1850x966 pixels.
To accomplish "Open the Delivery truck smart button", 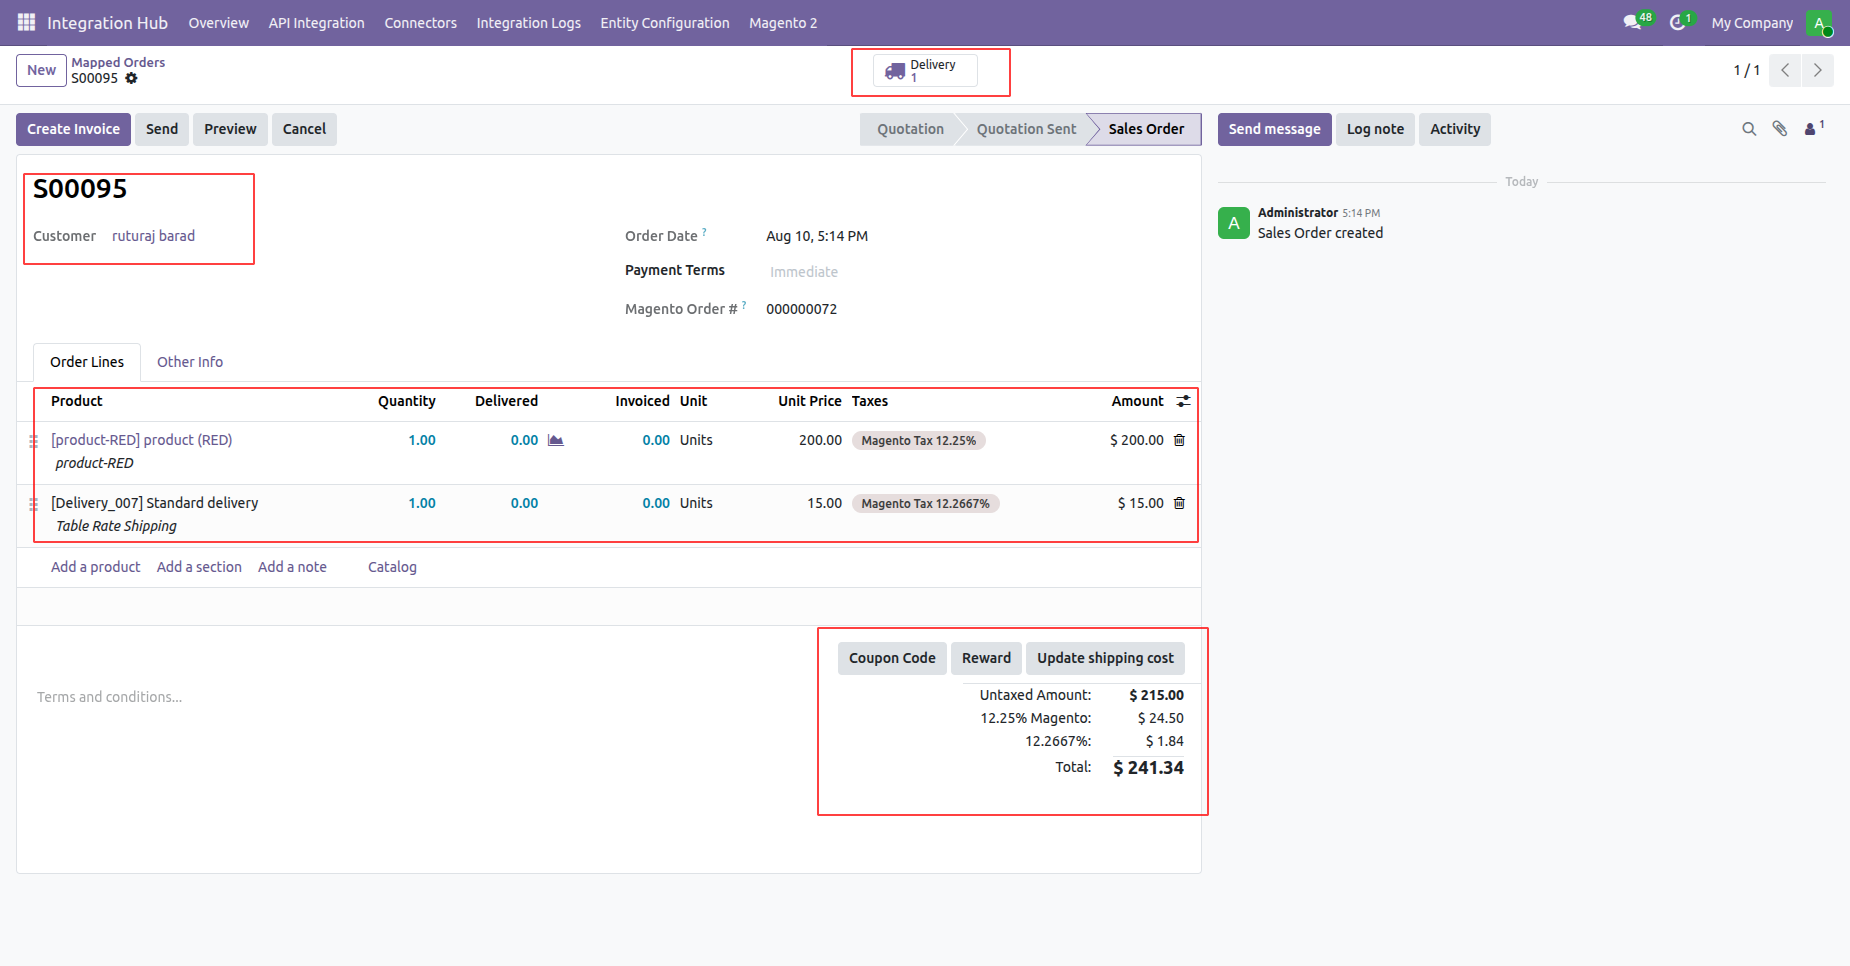I will click(x=925, y=71).
